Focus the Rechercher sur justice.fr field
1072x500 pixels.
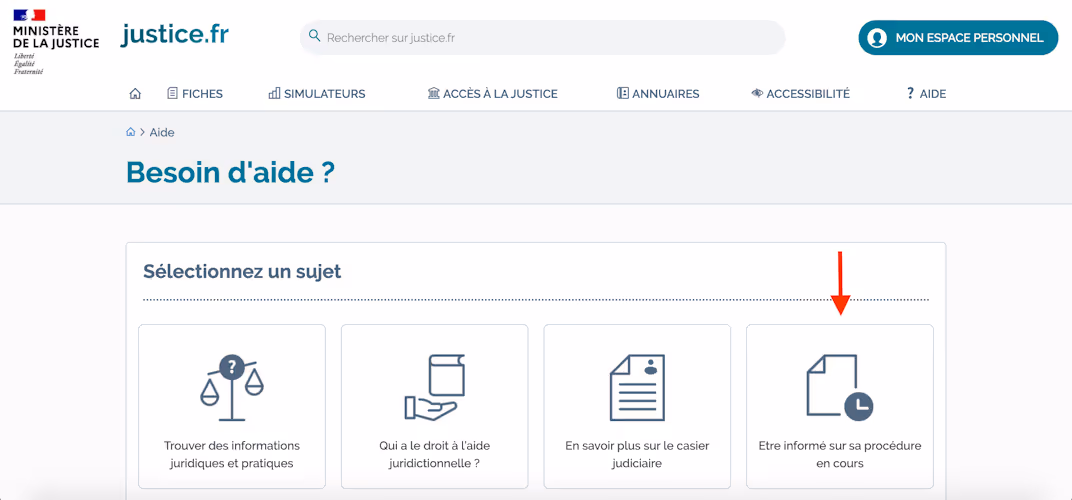[x=543, y=38]
